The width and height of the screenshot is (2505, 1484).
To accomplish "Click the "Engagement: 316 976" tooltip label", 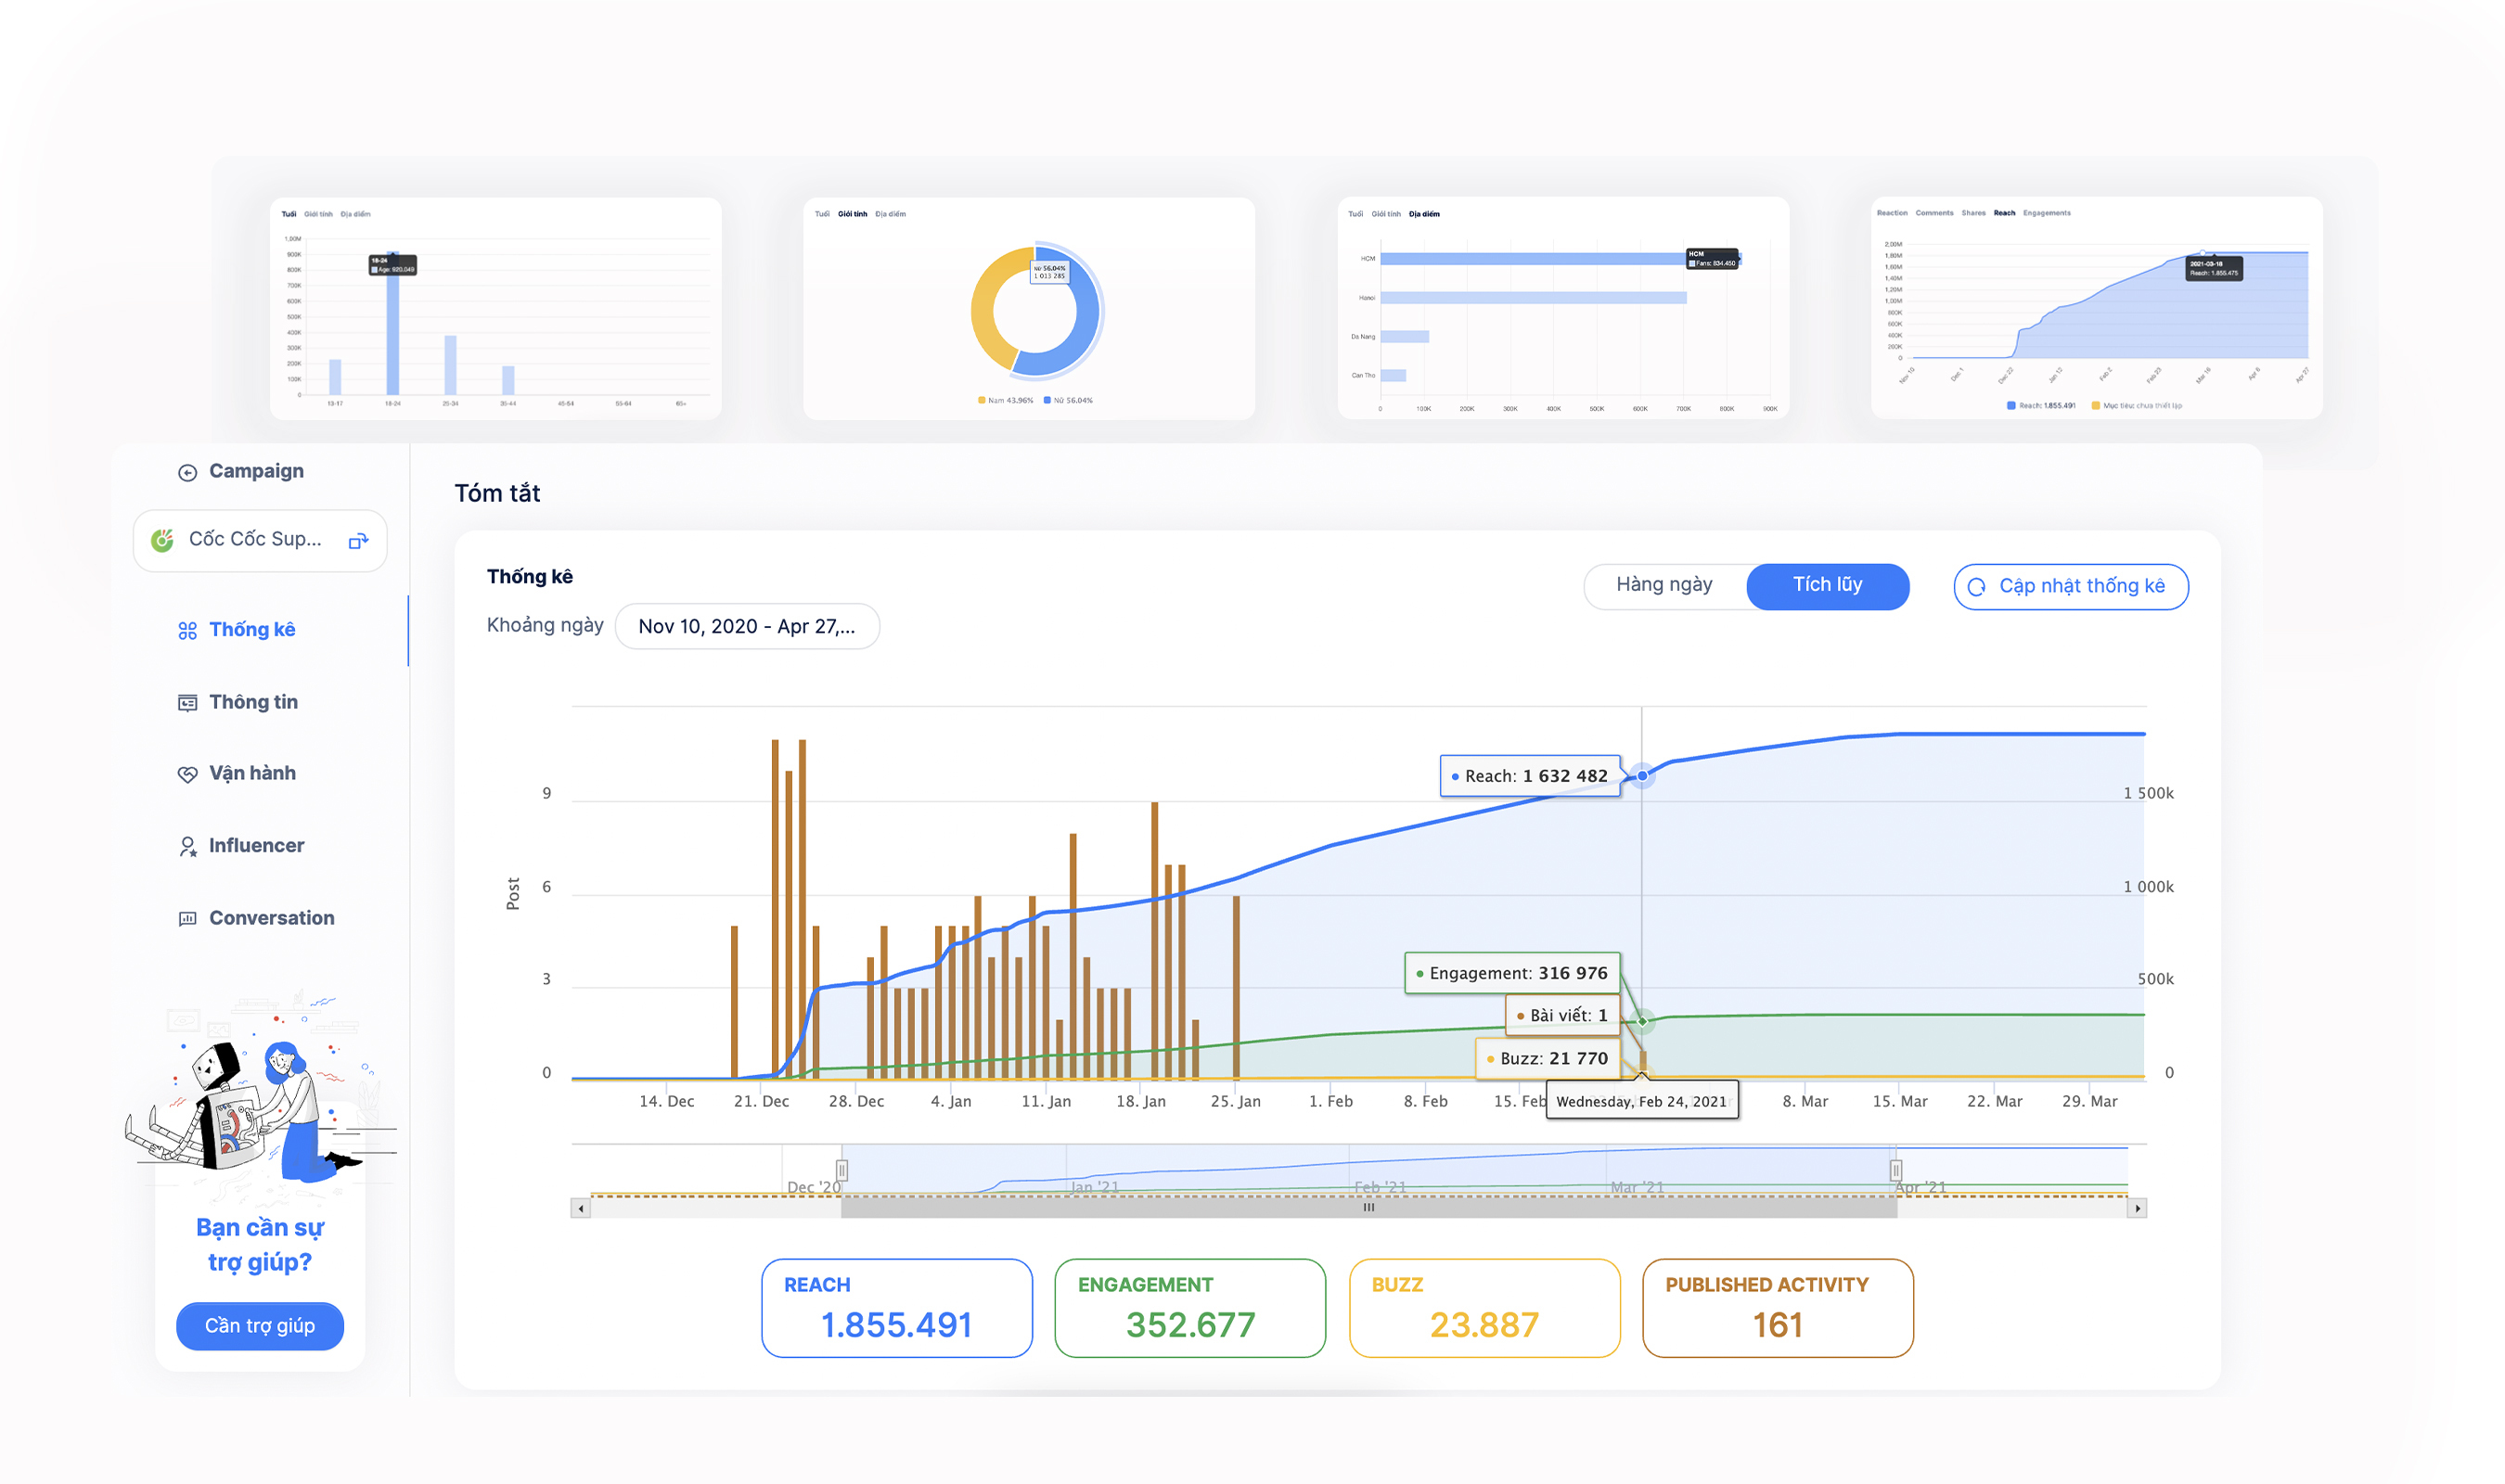I will tap(1512, 973).
